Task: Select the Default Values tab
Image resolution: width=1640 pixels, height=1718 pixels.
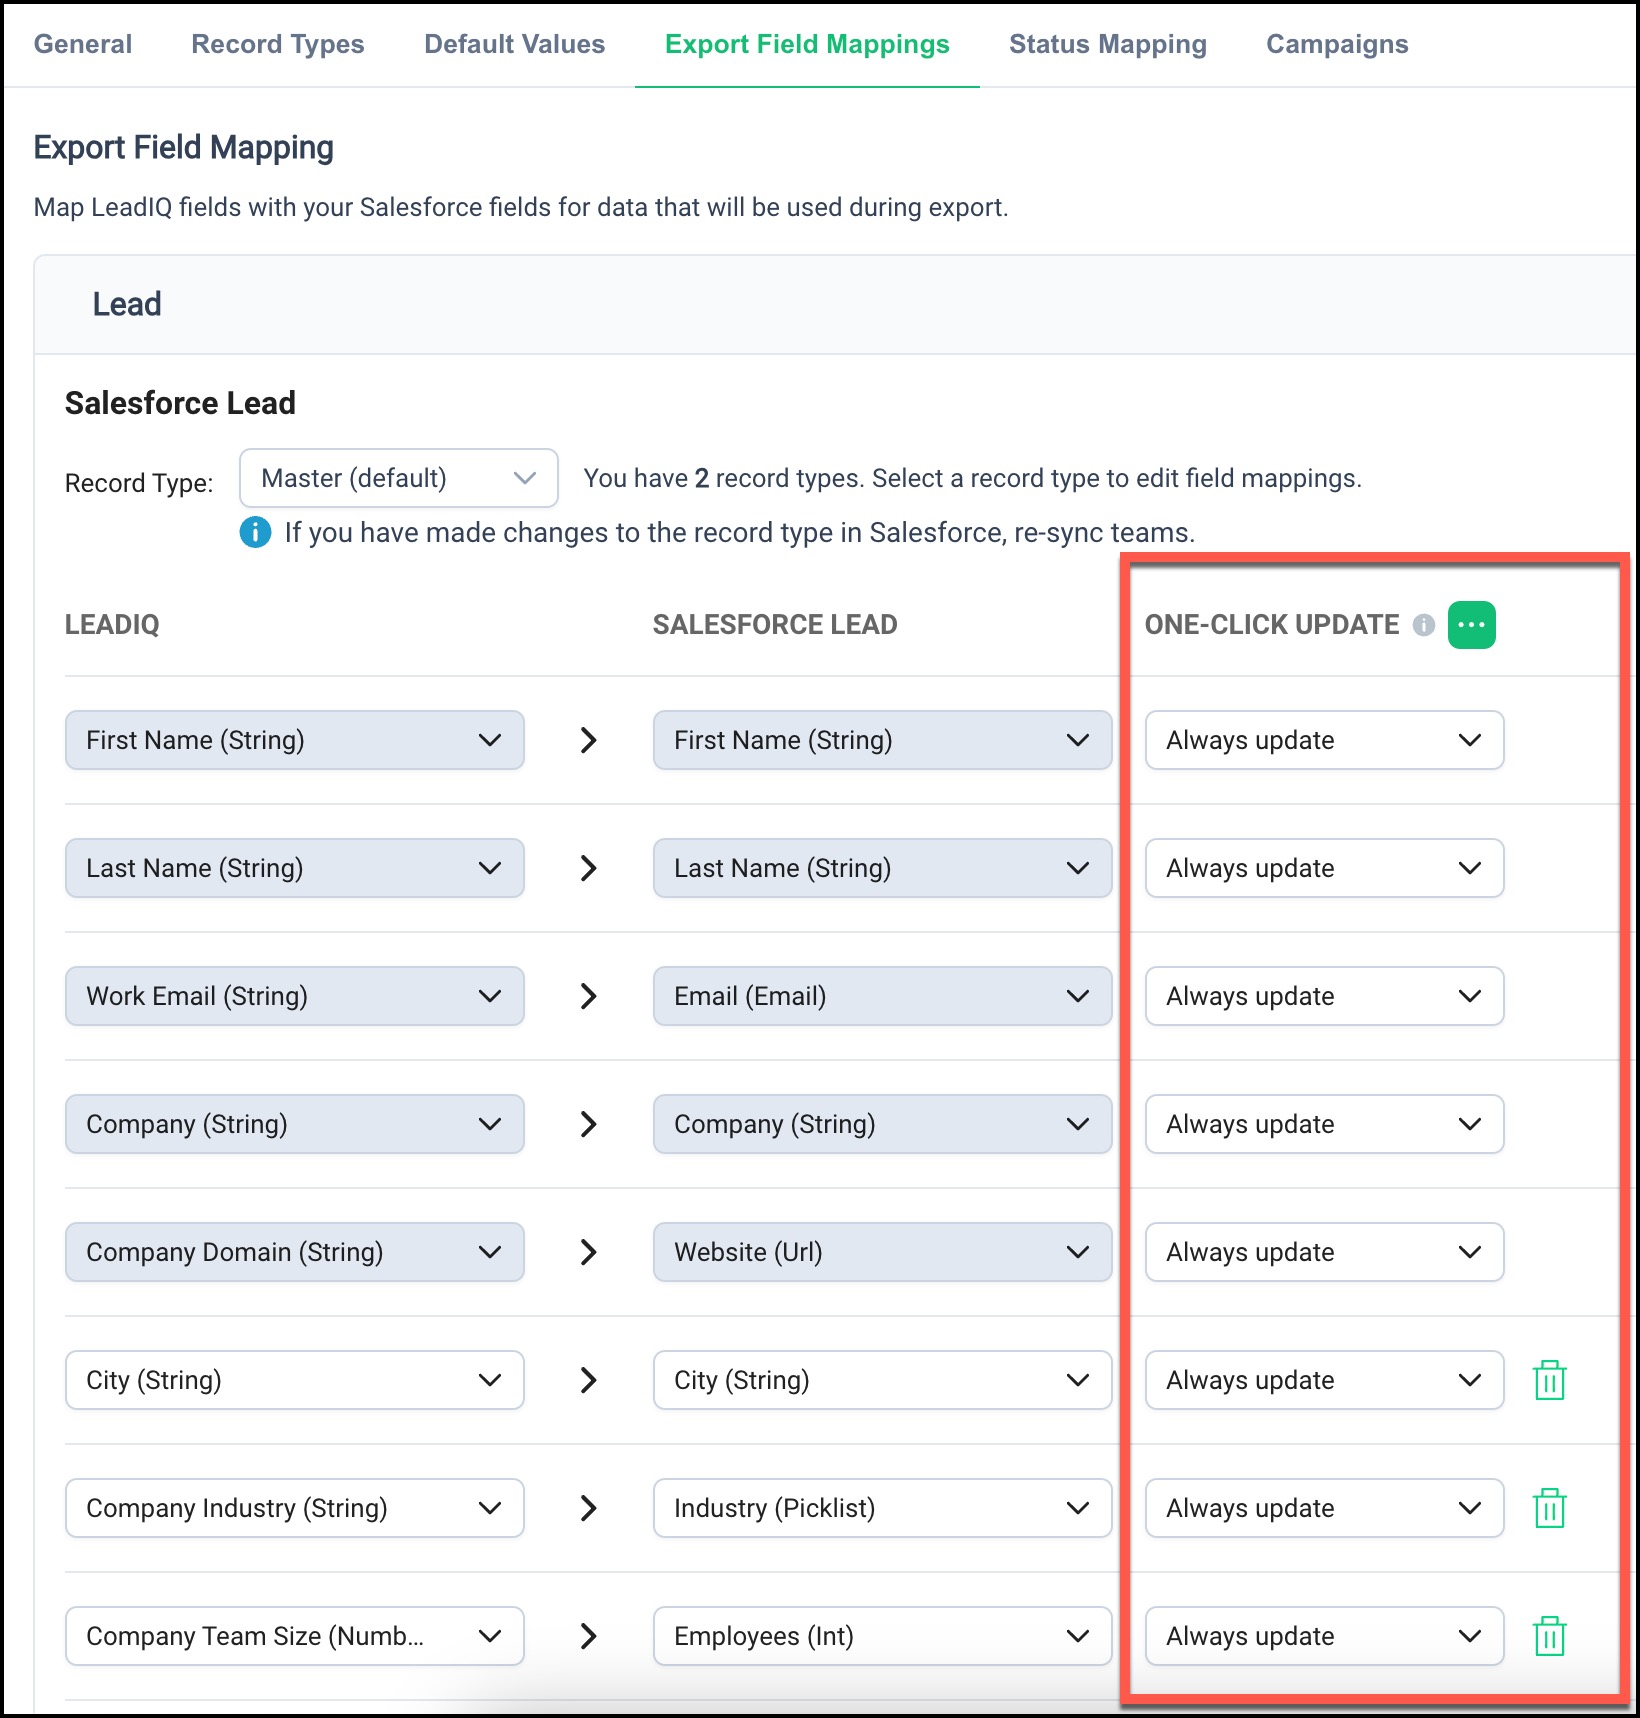Action: click(x=514, y=44)
